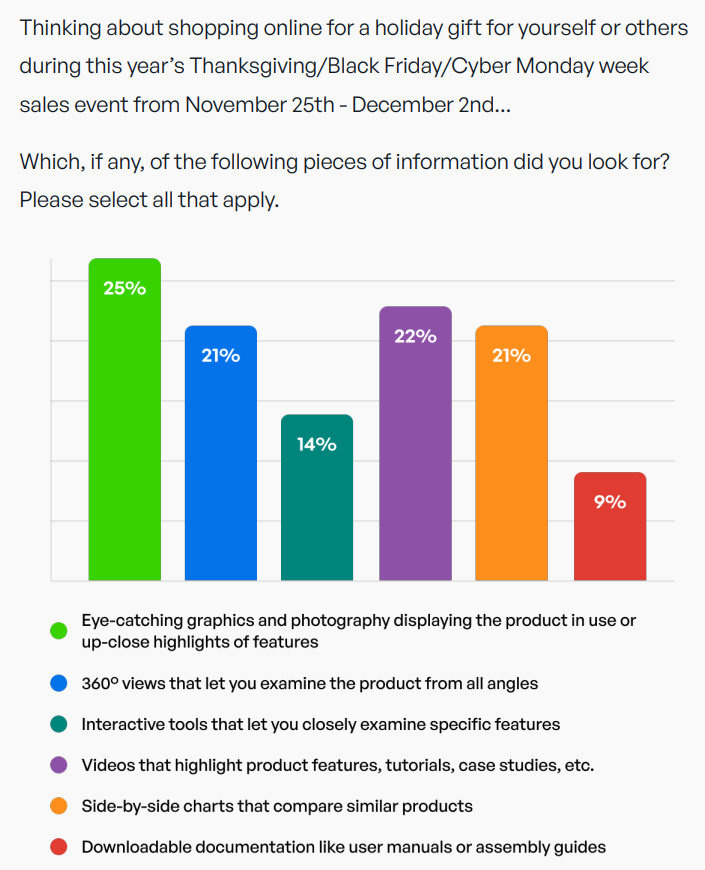This screenshot has width=705, height=870.
Task: Select the 'Side-by-side charts' legend label
Action: 277,806
